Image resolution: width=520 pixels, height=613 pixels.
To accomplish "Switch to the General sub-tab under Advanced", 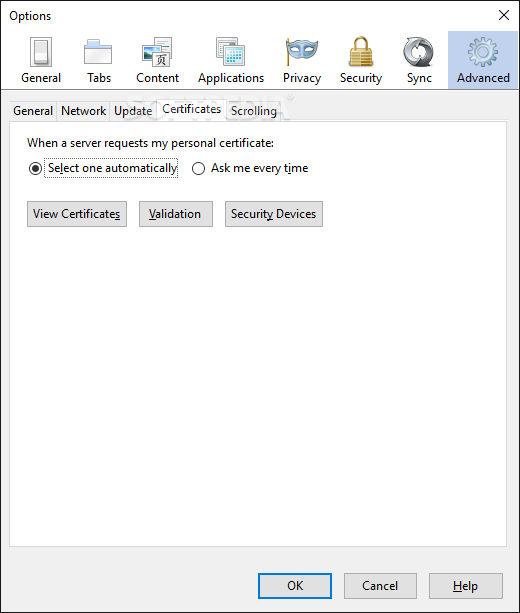I will click(x=33, y=111).
